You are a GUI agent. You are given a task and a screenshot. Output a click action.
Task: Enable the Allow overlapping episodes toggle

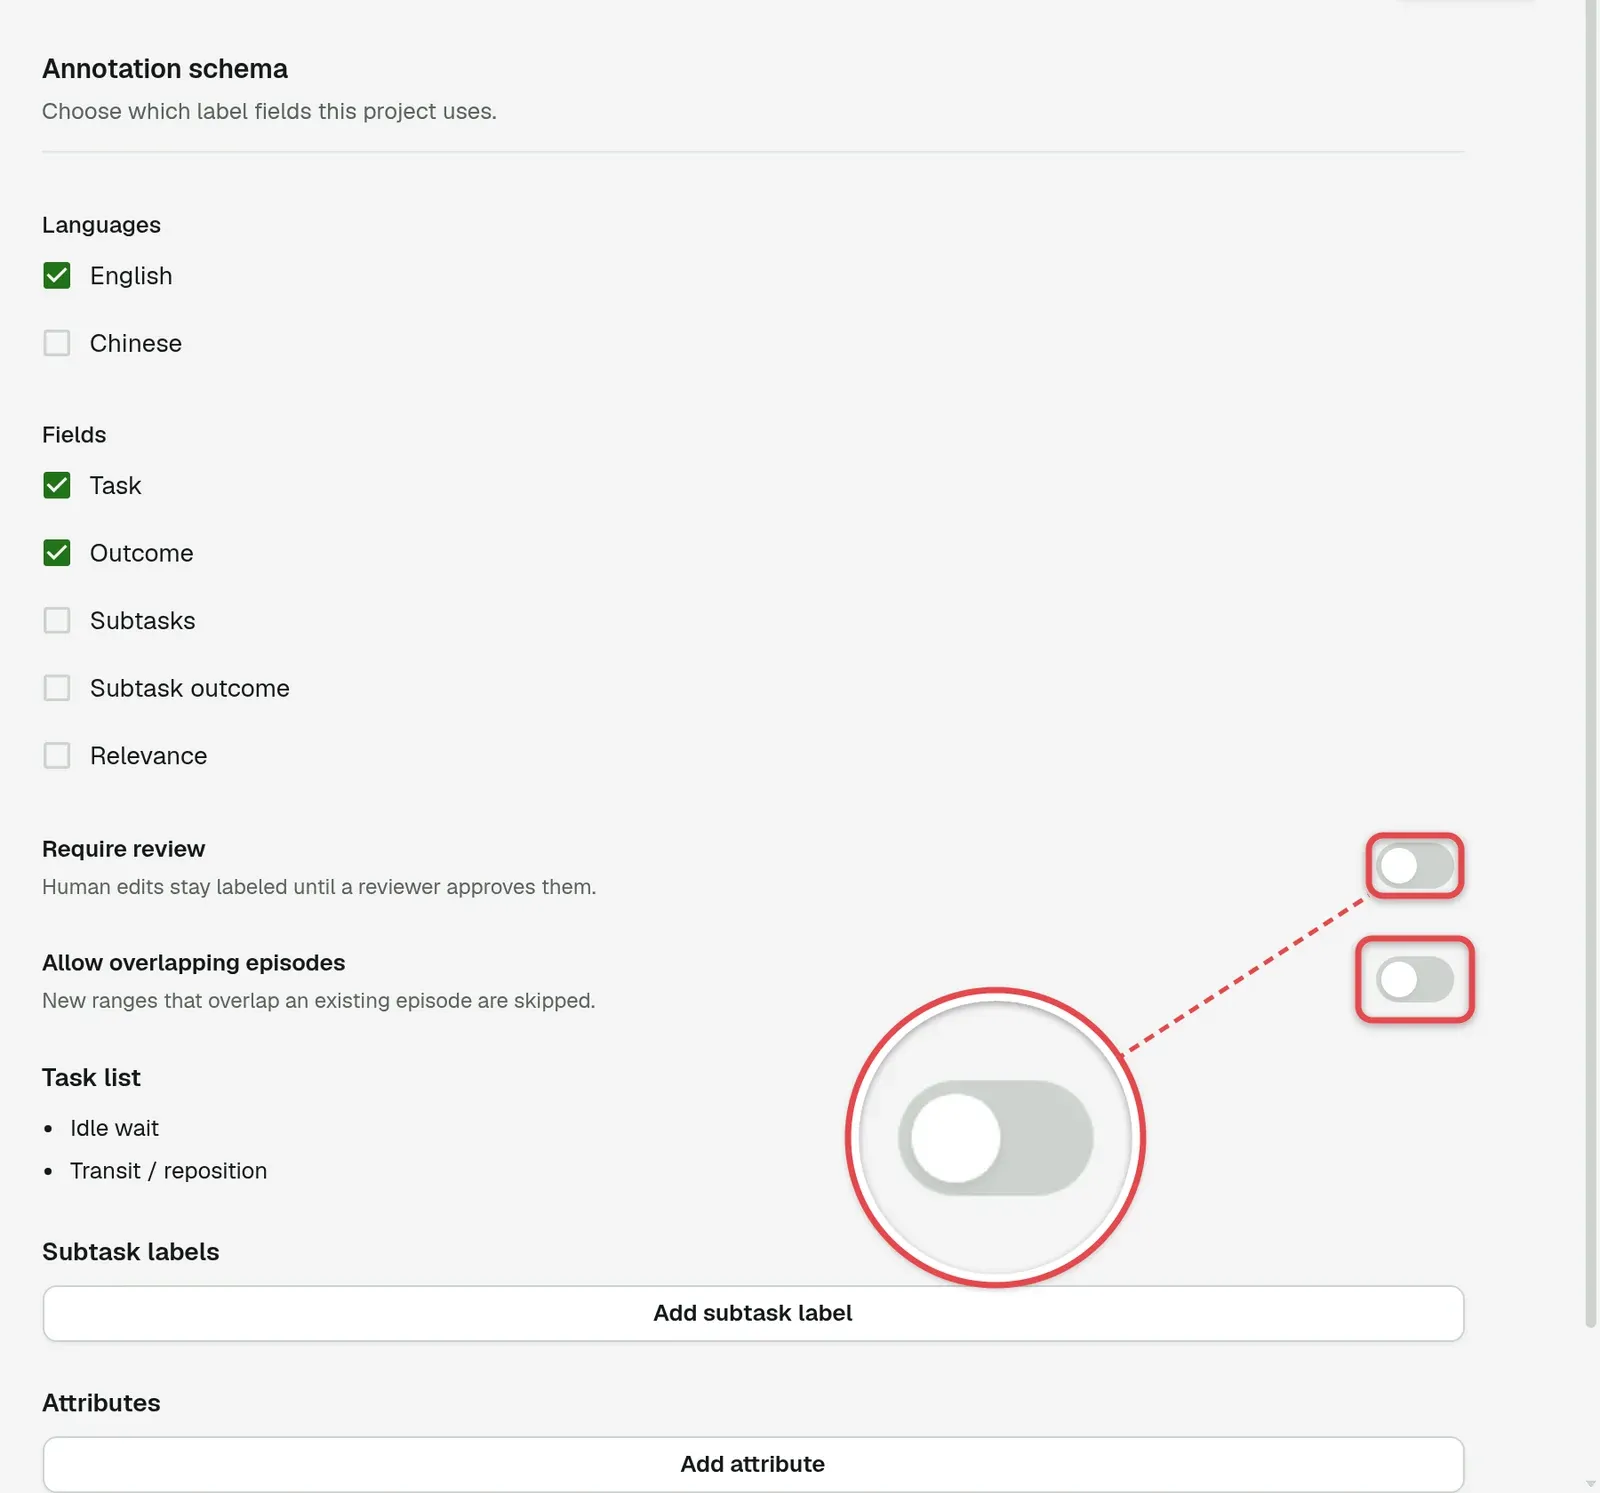point(1415,980)
